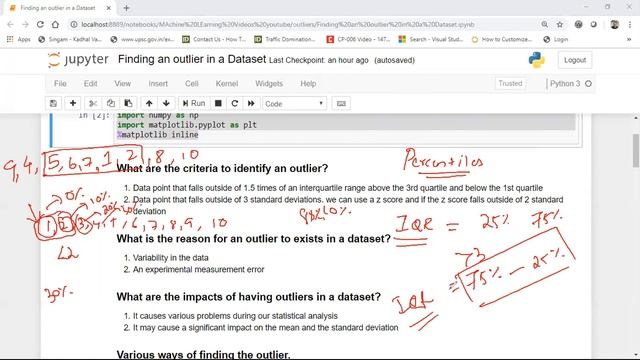640x360 pixels.
Task: Click the Last Checkpoint text
Action: pos(318,60)
